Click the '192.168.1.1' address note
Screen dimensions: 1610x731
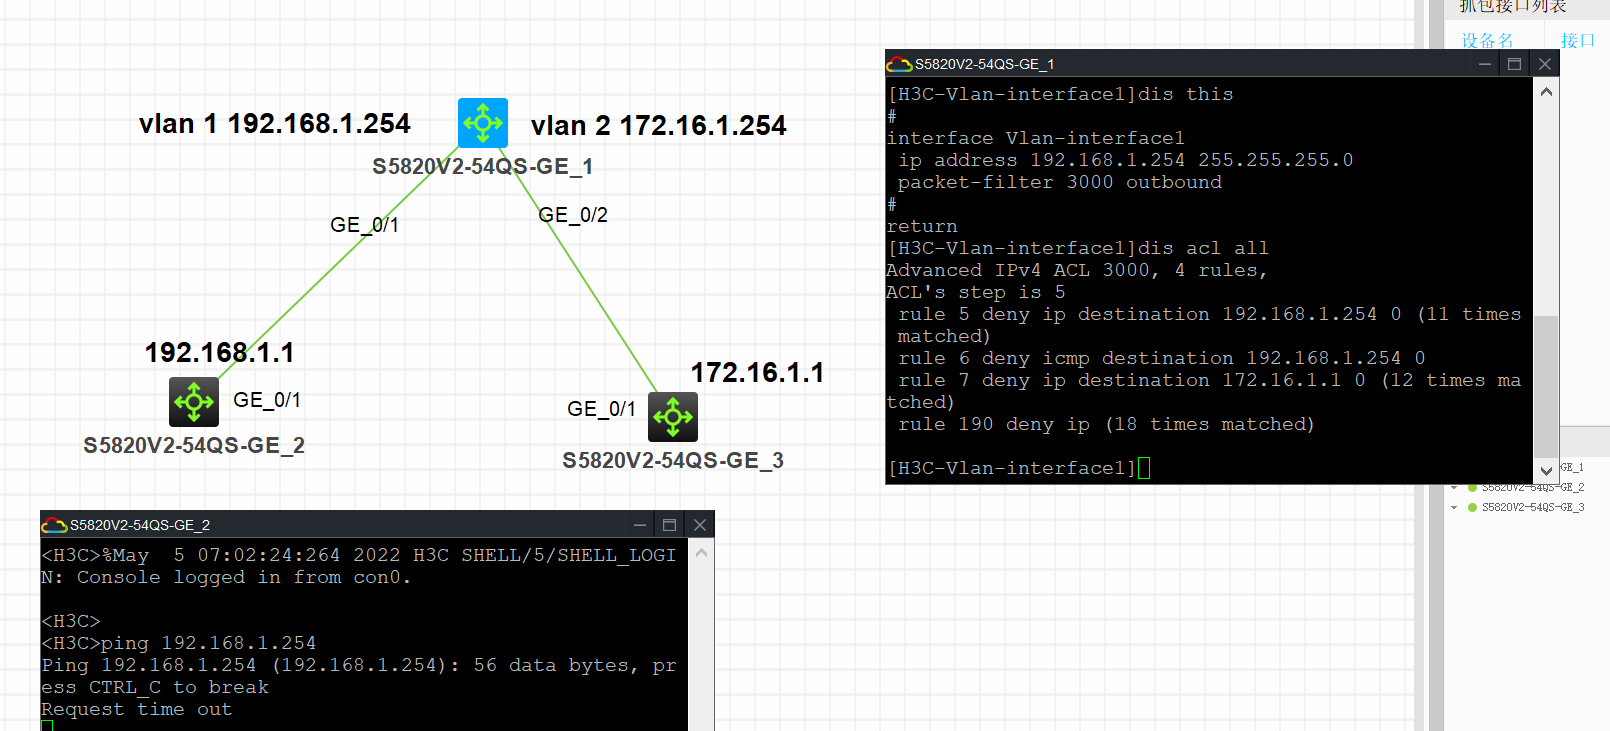coord(220,353)
